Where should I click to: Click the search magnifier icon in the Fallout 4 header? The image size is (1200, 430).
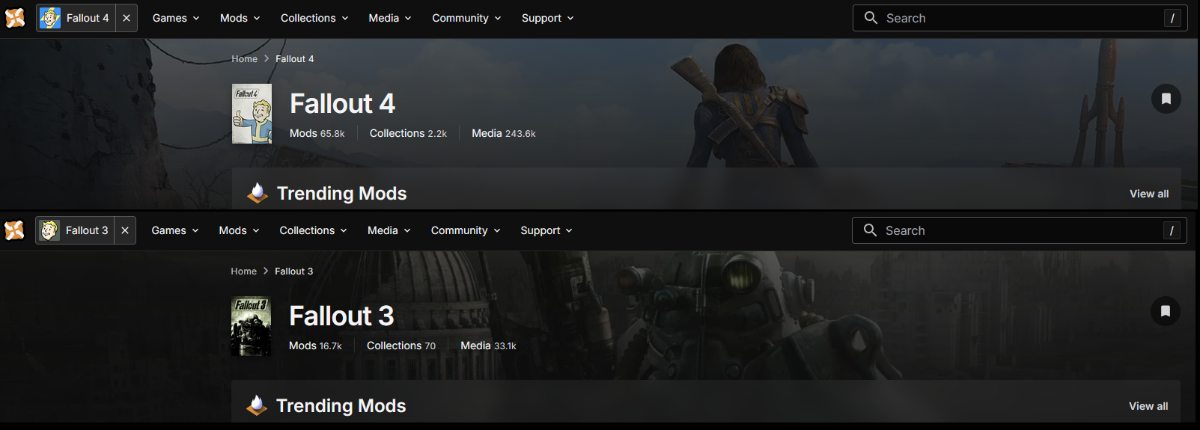[871, 18]
